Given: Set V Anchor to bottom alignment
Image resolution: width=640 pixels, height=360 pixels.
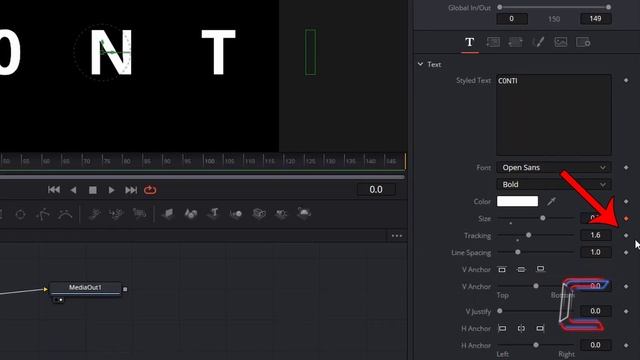Looking at the screenshot, I should 540,269.
